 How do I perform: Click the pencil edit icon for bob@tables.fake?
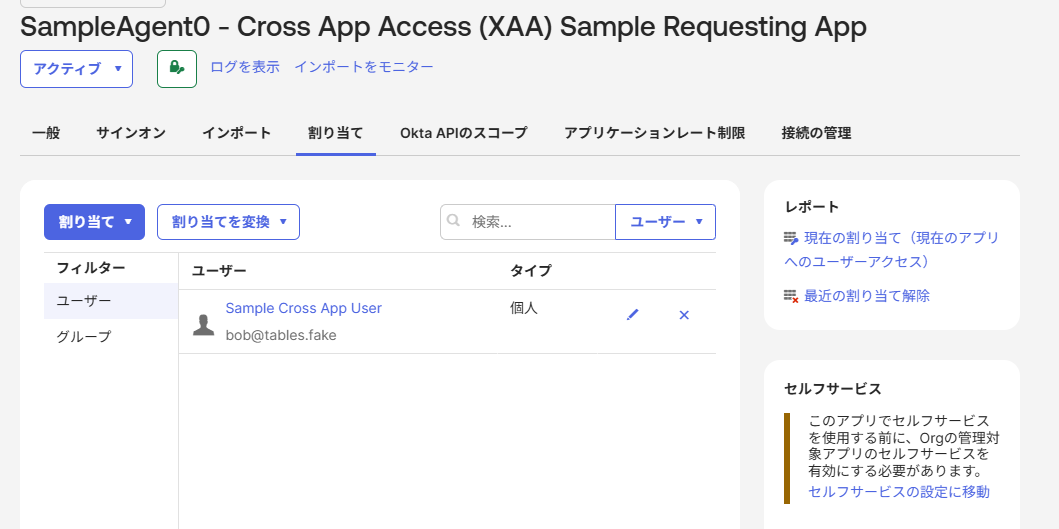click(632, 314)
